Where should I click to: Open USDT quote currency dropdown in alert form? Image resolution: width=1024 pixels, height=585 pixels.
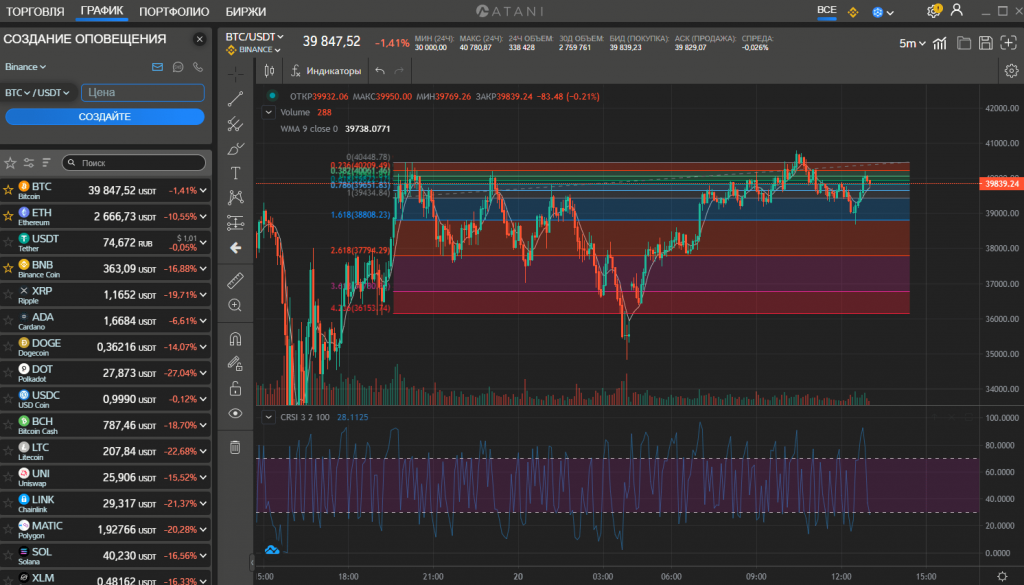pyautogui.click(x=56, y=93)
